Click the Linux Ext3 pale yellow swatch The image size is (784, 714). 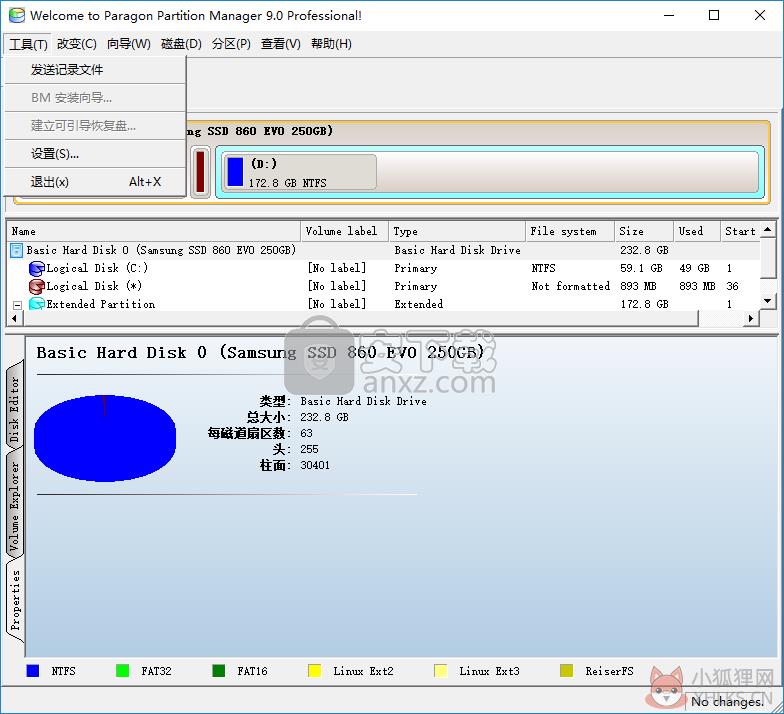[x=440, y=671]
